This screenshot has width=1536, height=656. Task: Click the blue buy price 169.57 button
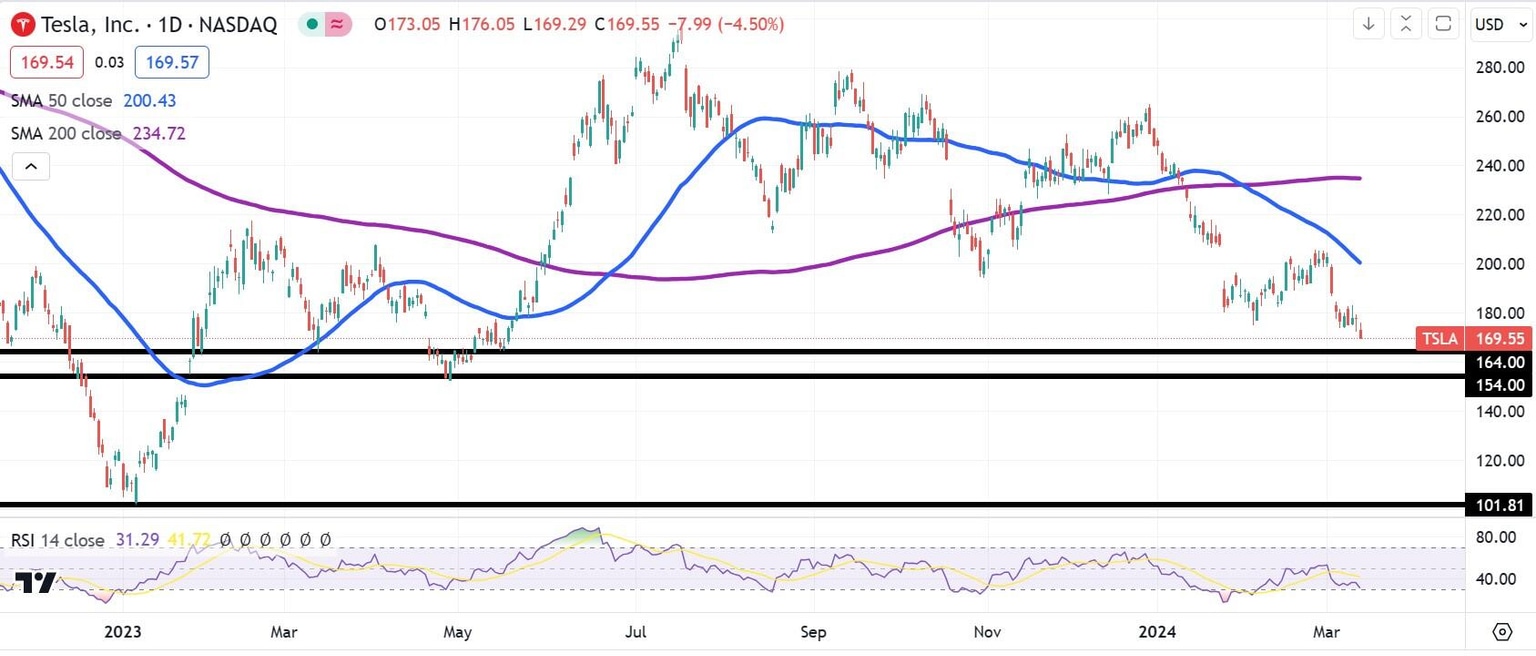coord(171,62)
